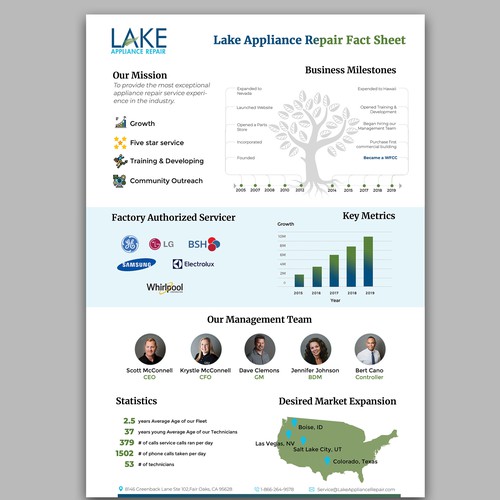Click the email address in footer
The image size is (500, 500).
[356, 489]
